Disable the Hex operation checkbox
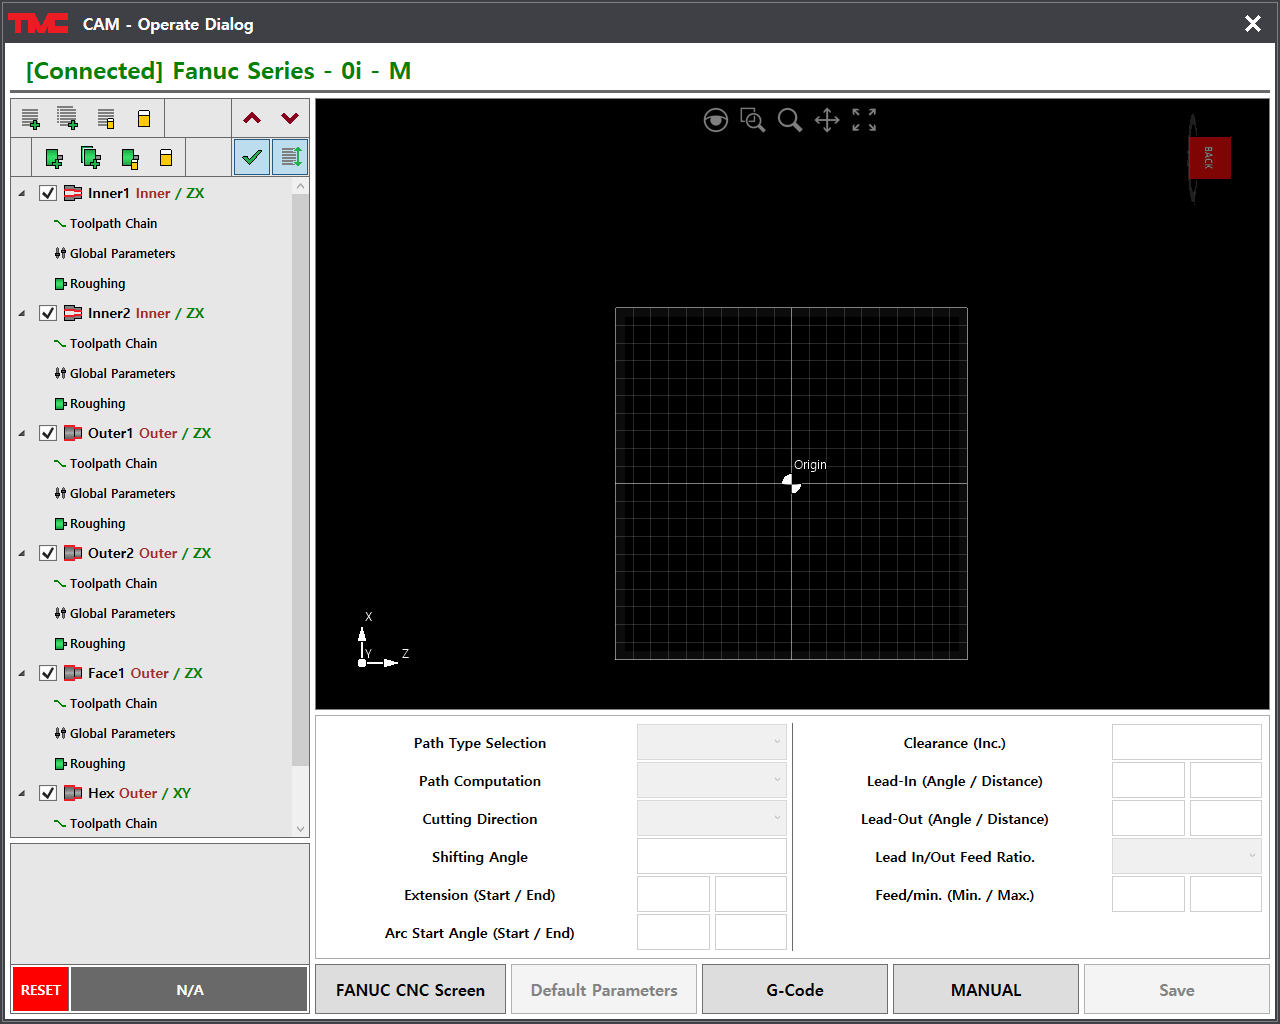The image size is (1280, 1024). point(48,793)
